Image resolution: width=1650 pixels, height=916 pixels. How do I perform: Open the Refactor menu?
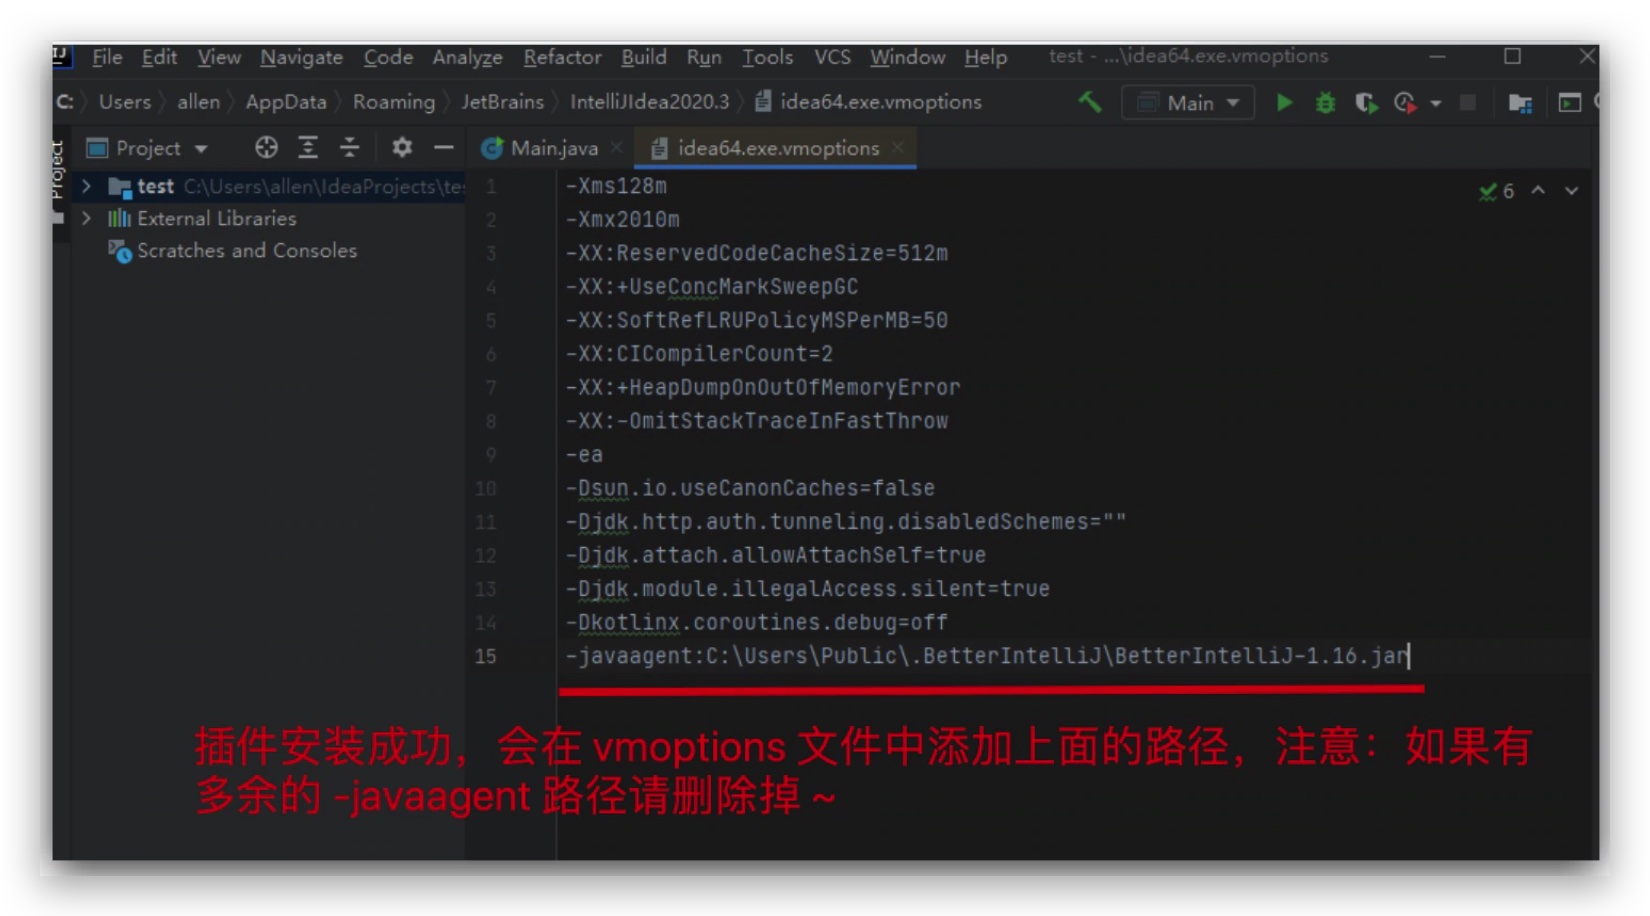[562, 57]
